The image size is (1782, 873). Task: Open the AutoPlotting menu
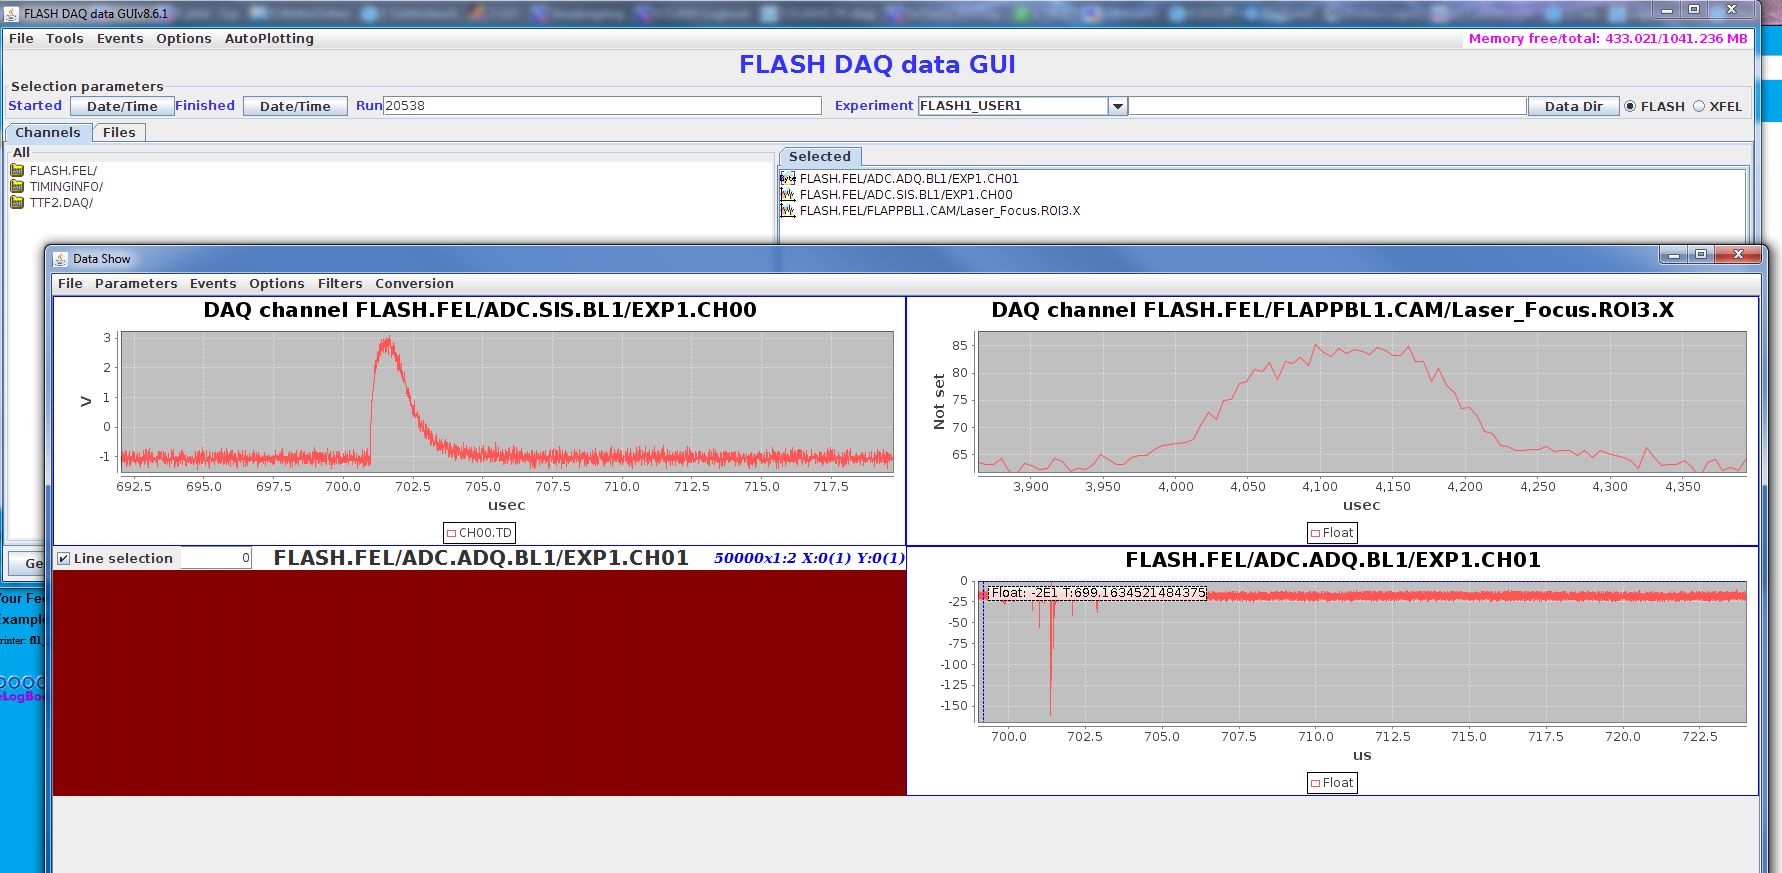[x=269, y=38]
